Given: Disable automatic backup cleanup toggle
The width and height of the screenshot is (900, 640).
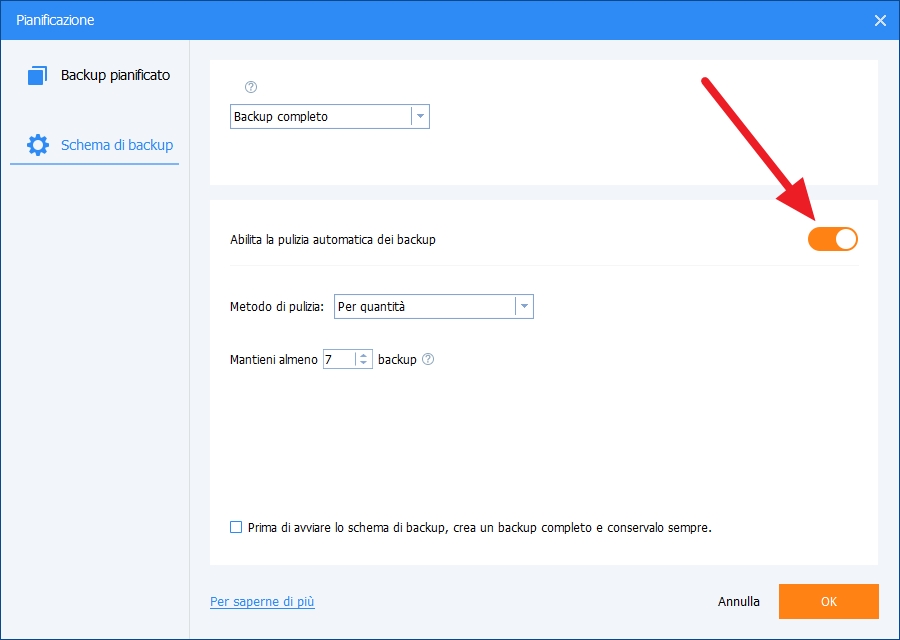Looking at the screenshot, I should (x=832, y=239).
